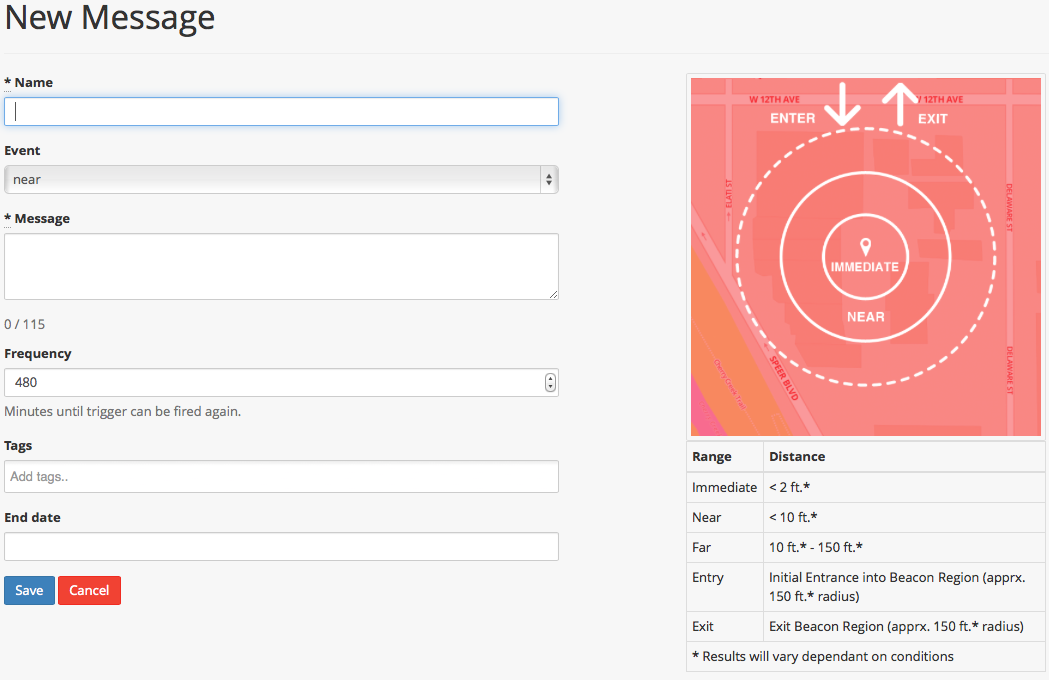Viewport: 1049px width, 680px height.
Task: Open the End date field
Action: pos(281,546)
